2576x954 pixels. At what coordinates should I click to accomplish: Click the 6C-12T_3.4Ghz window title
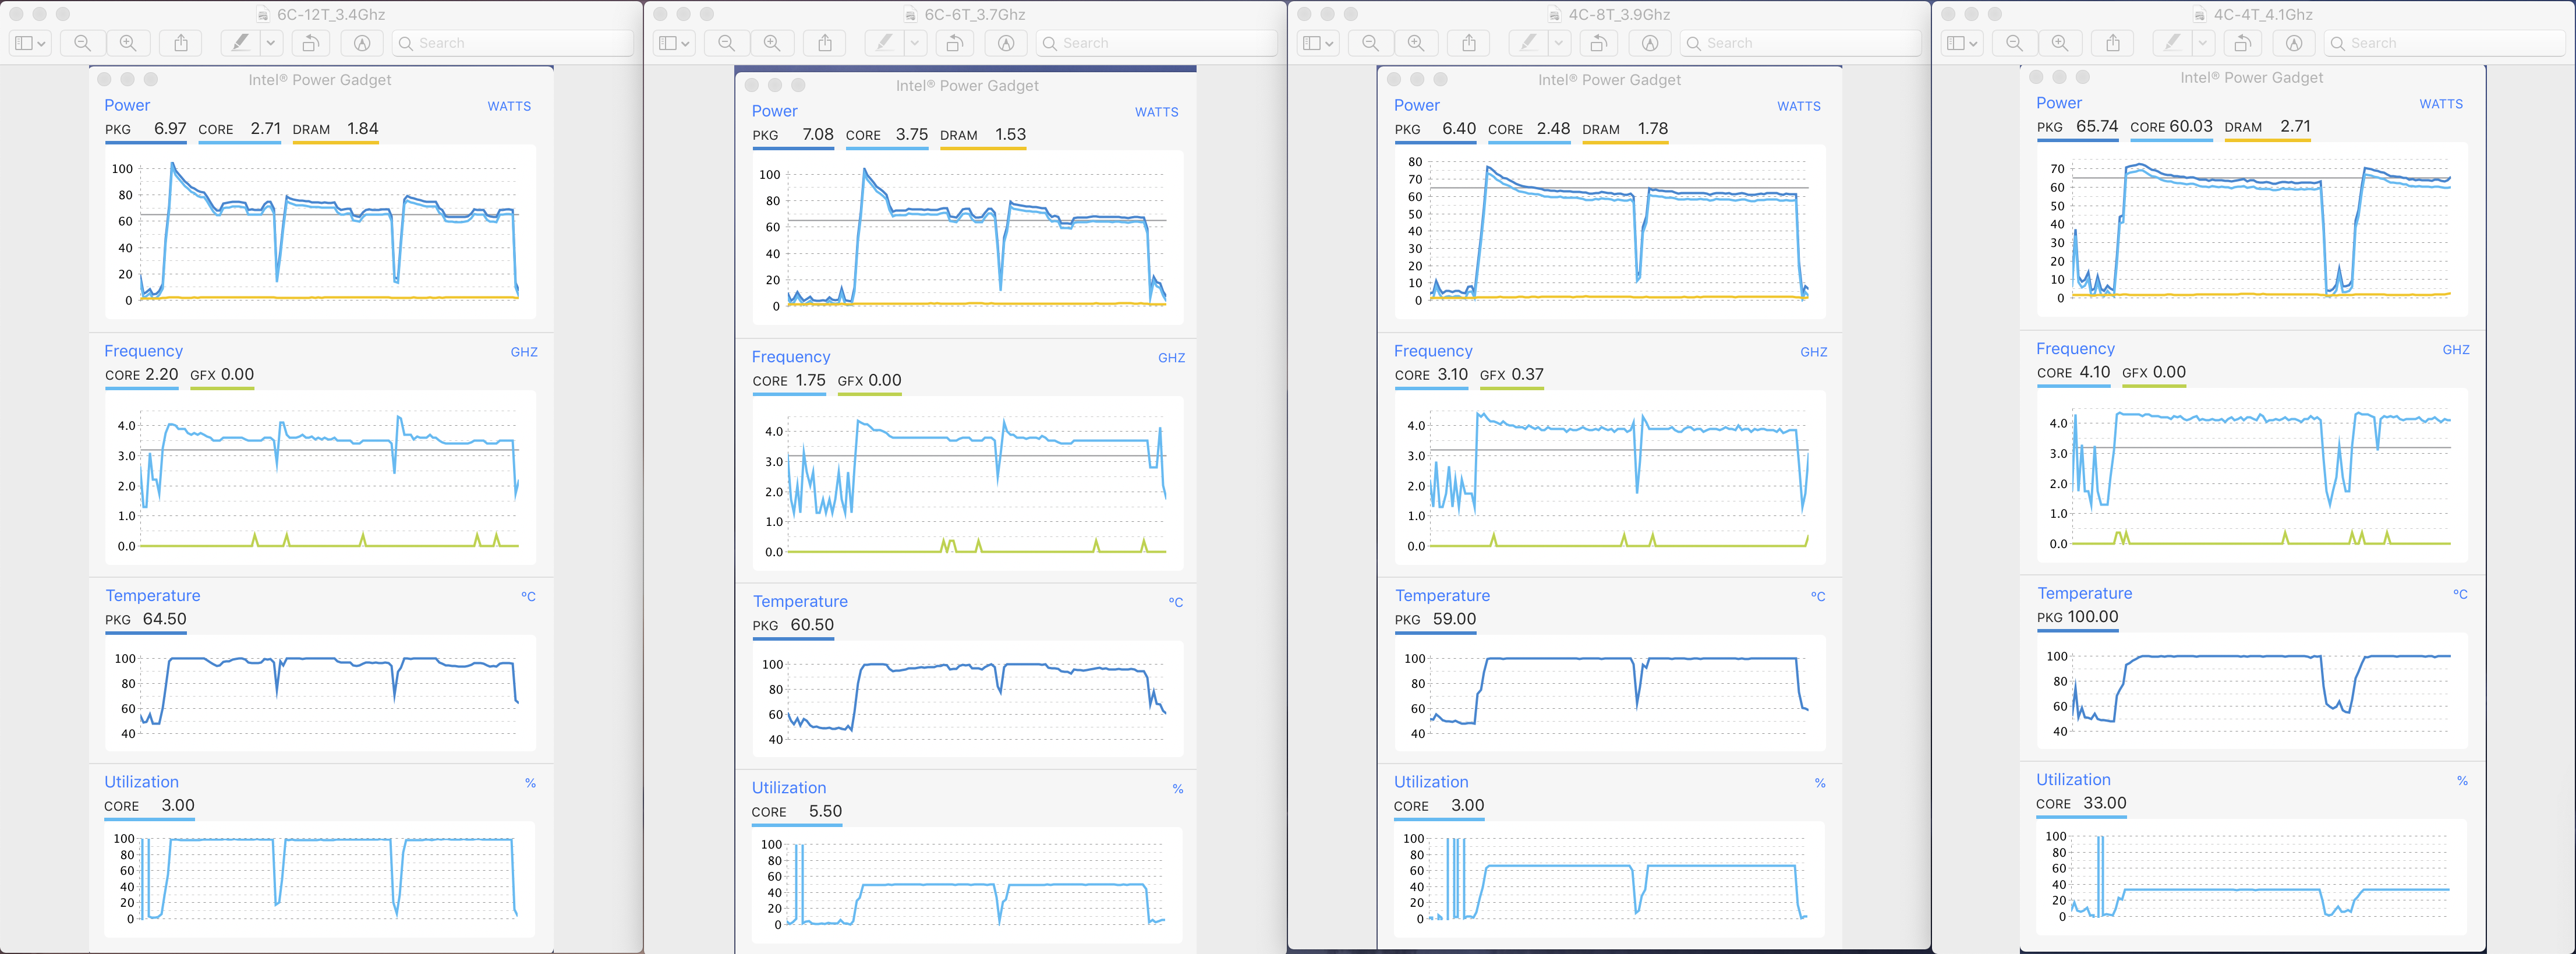[x=331, y=14]
